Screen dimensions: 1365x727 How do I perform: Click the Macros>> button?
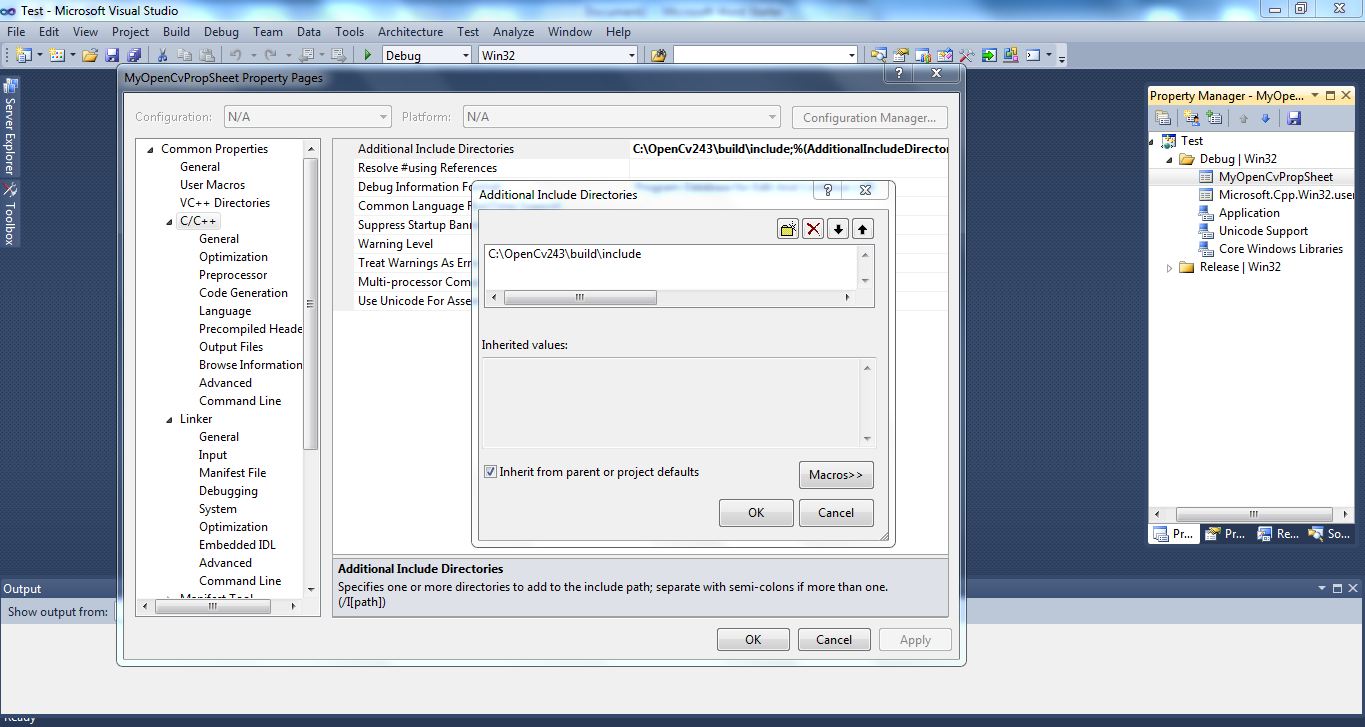[x=836, y=475]
